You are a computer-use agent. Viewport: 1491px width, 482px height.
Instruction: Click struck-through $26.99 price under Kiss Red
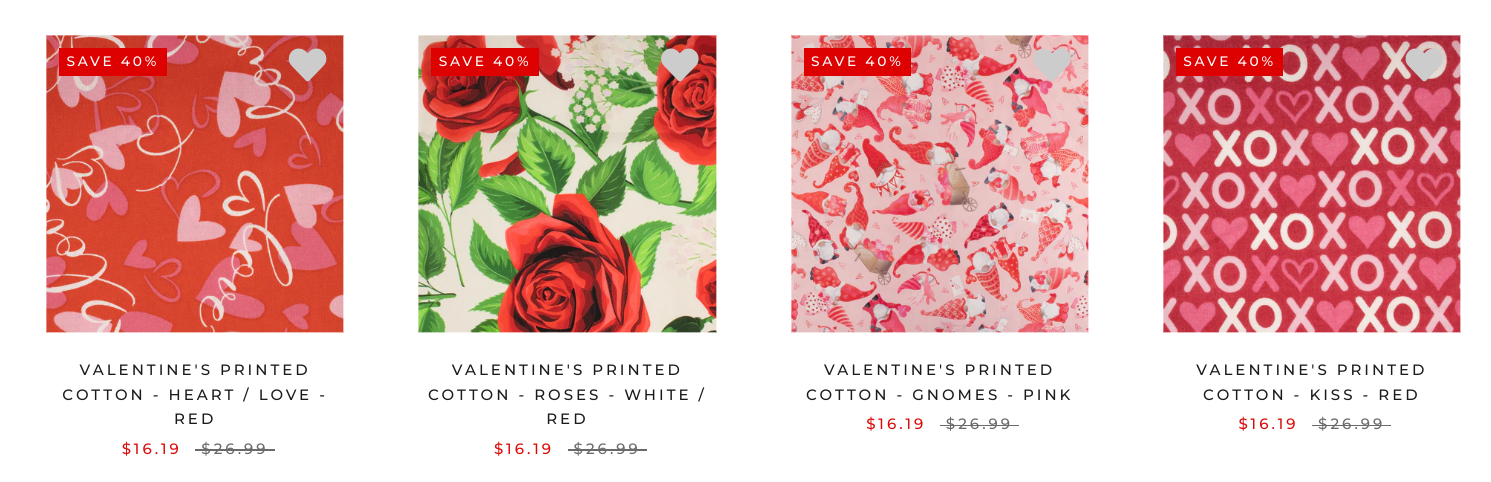point(1351,424)
